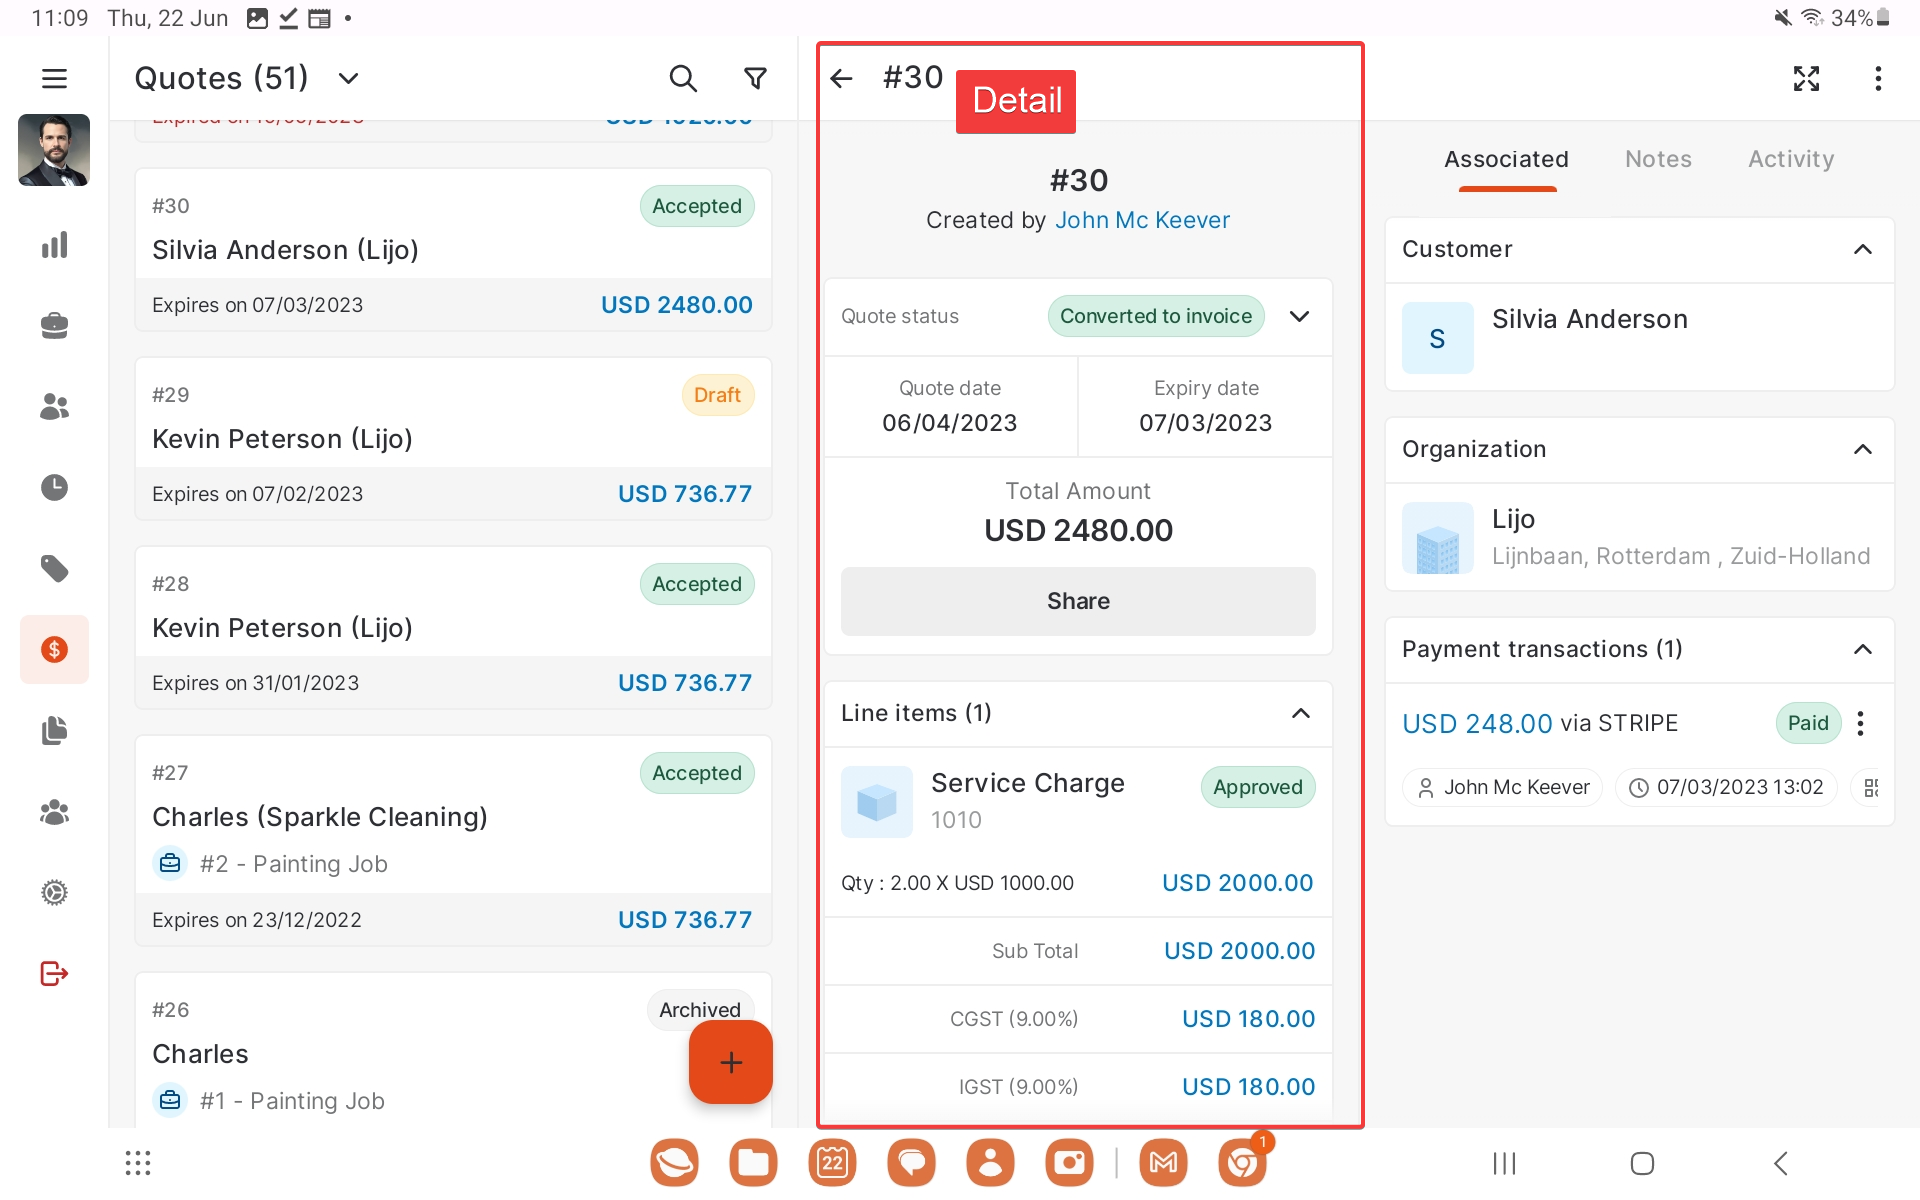1920x1200 pixels.
Task: Open the dashboard bar chart icon
Action: pyautogui.click(x=54, y=245)
